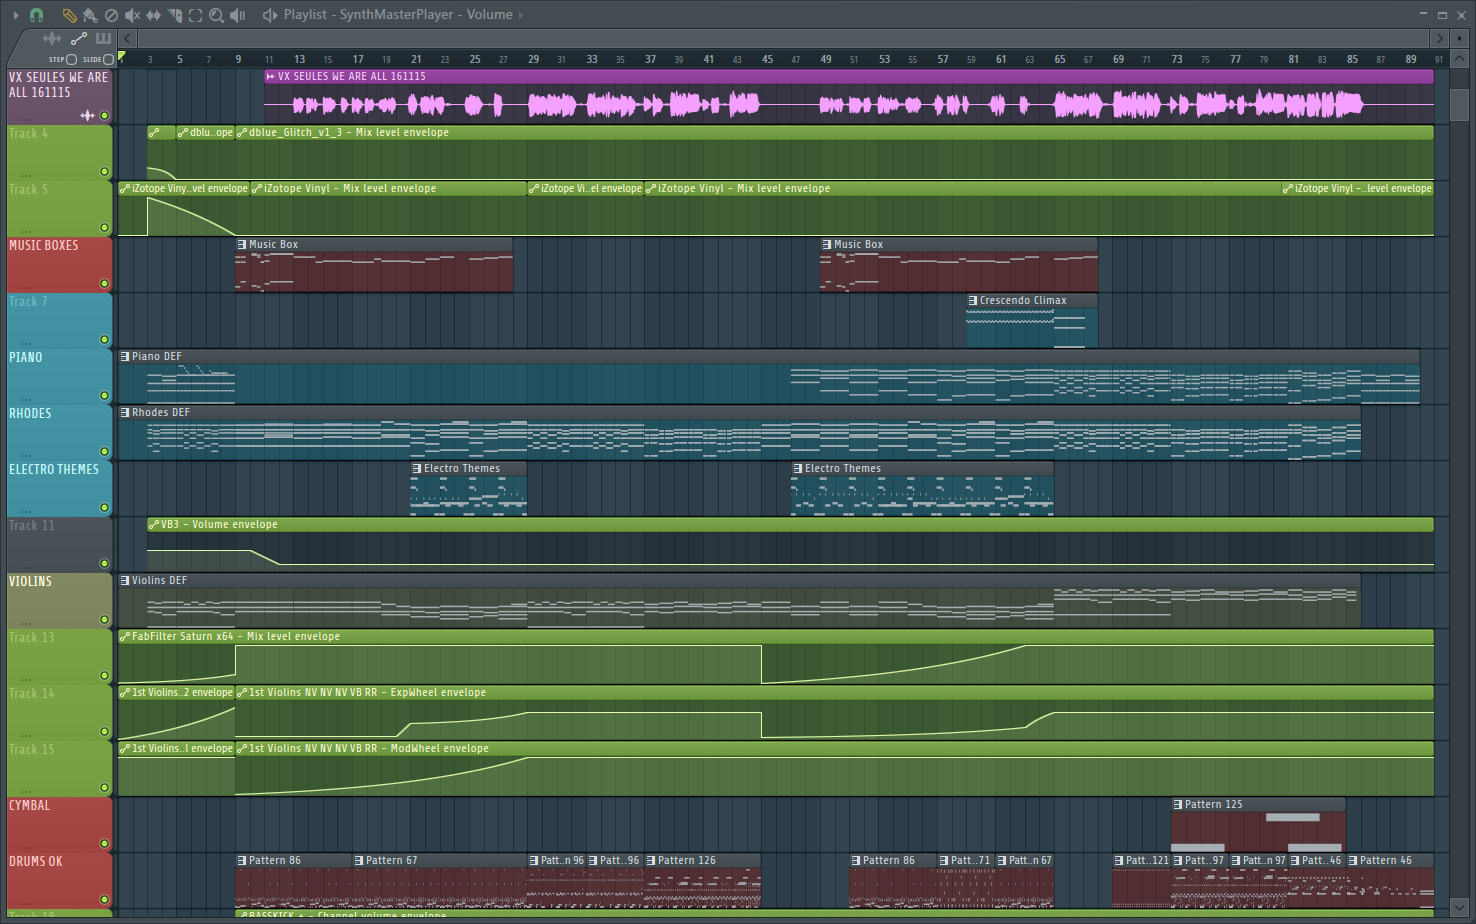Open clip menu of Piano DEF clip
This screenshot has height=924, width=1476.
[125, 357]
